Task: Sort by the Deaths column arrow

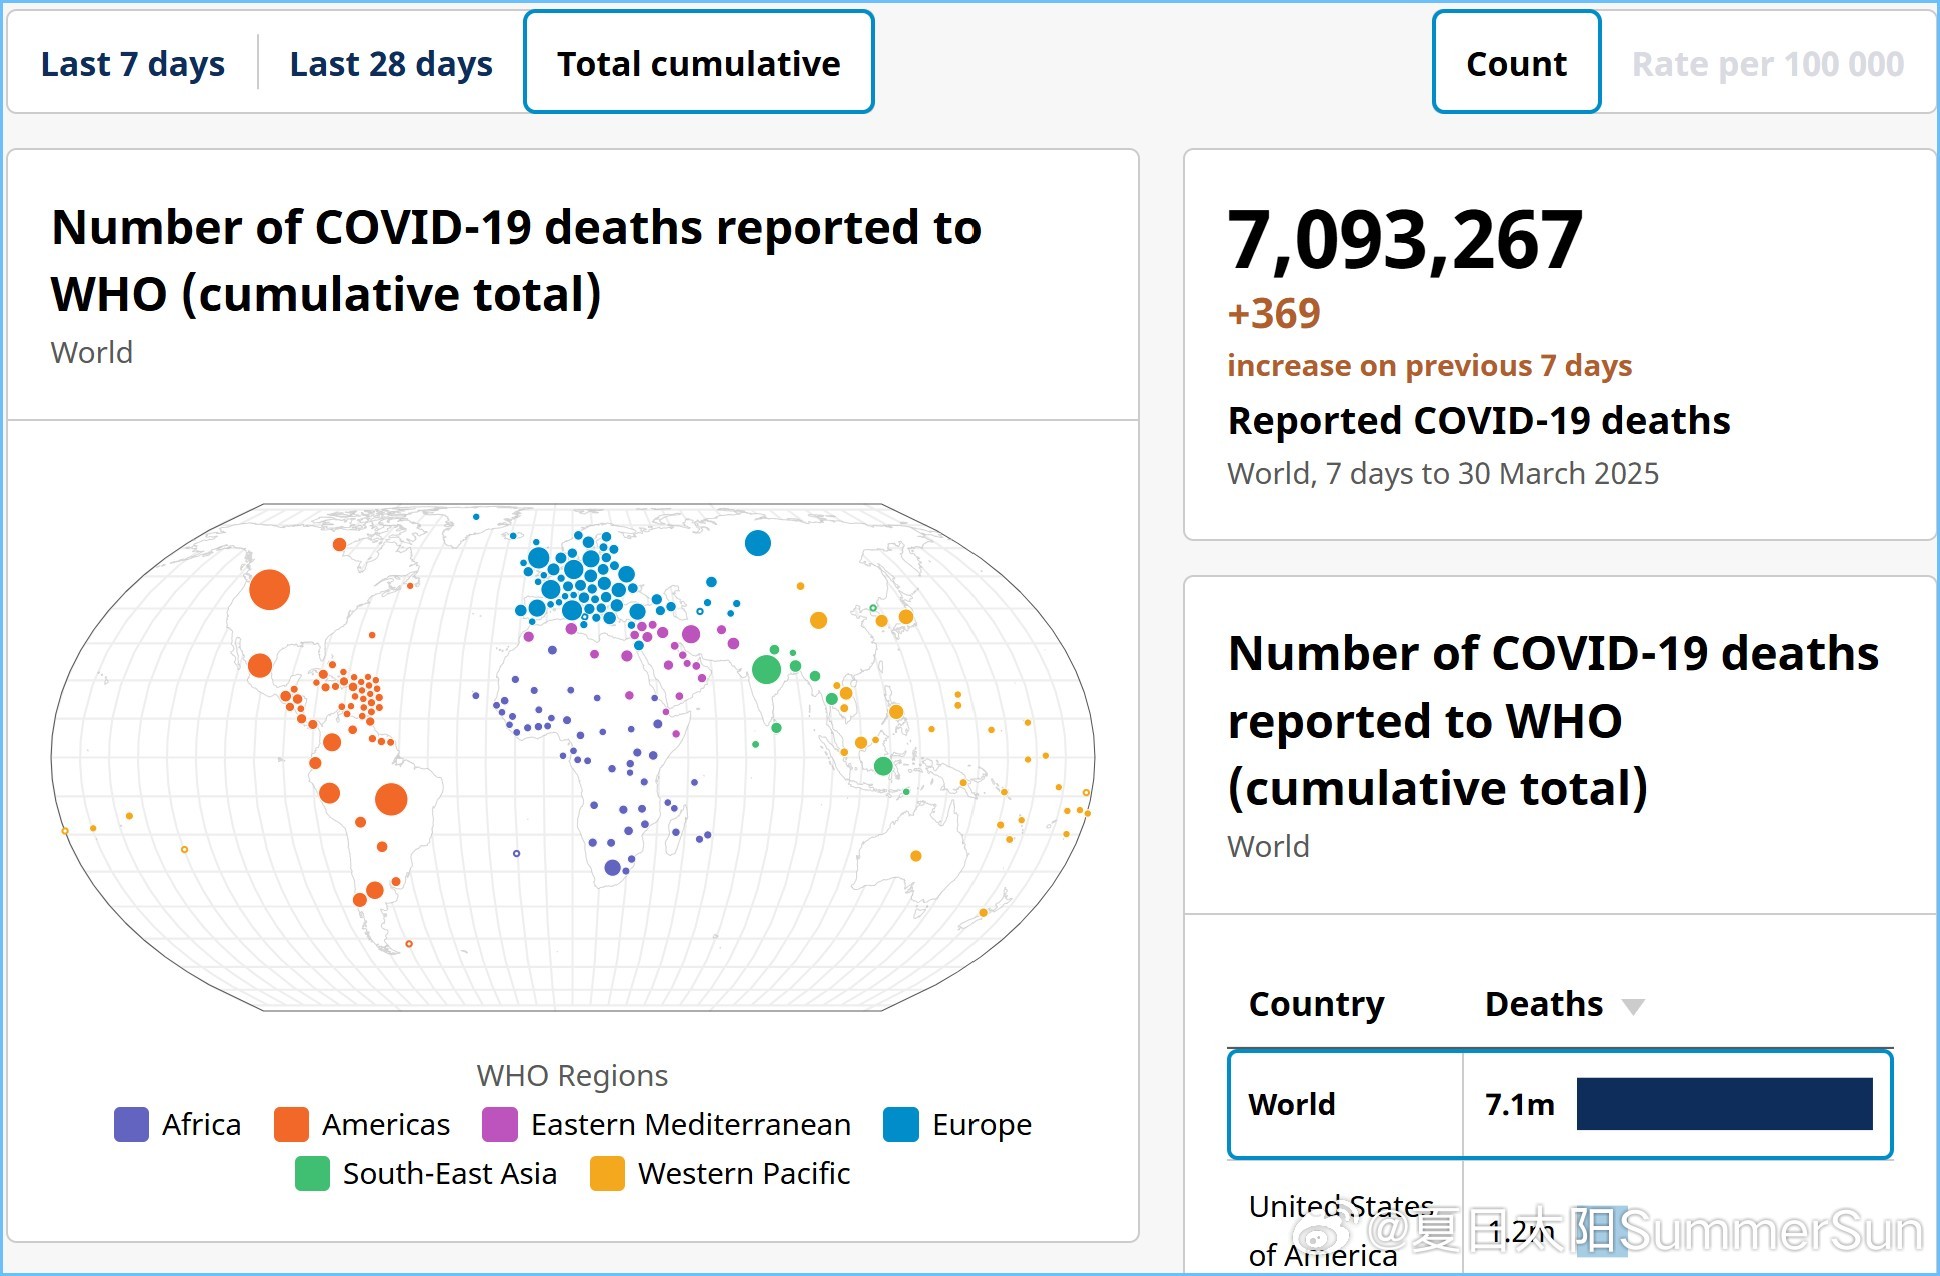Action: click(1632, 1006)
